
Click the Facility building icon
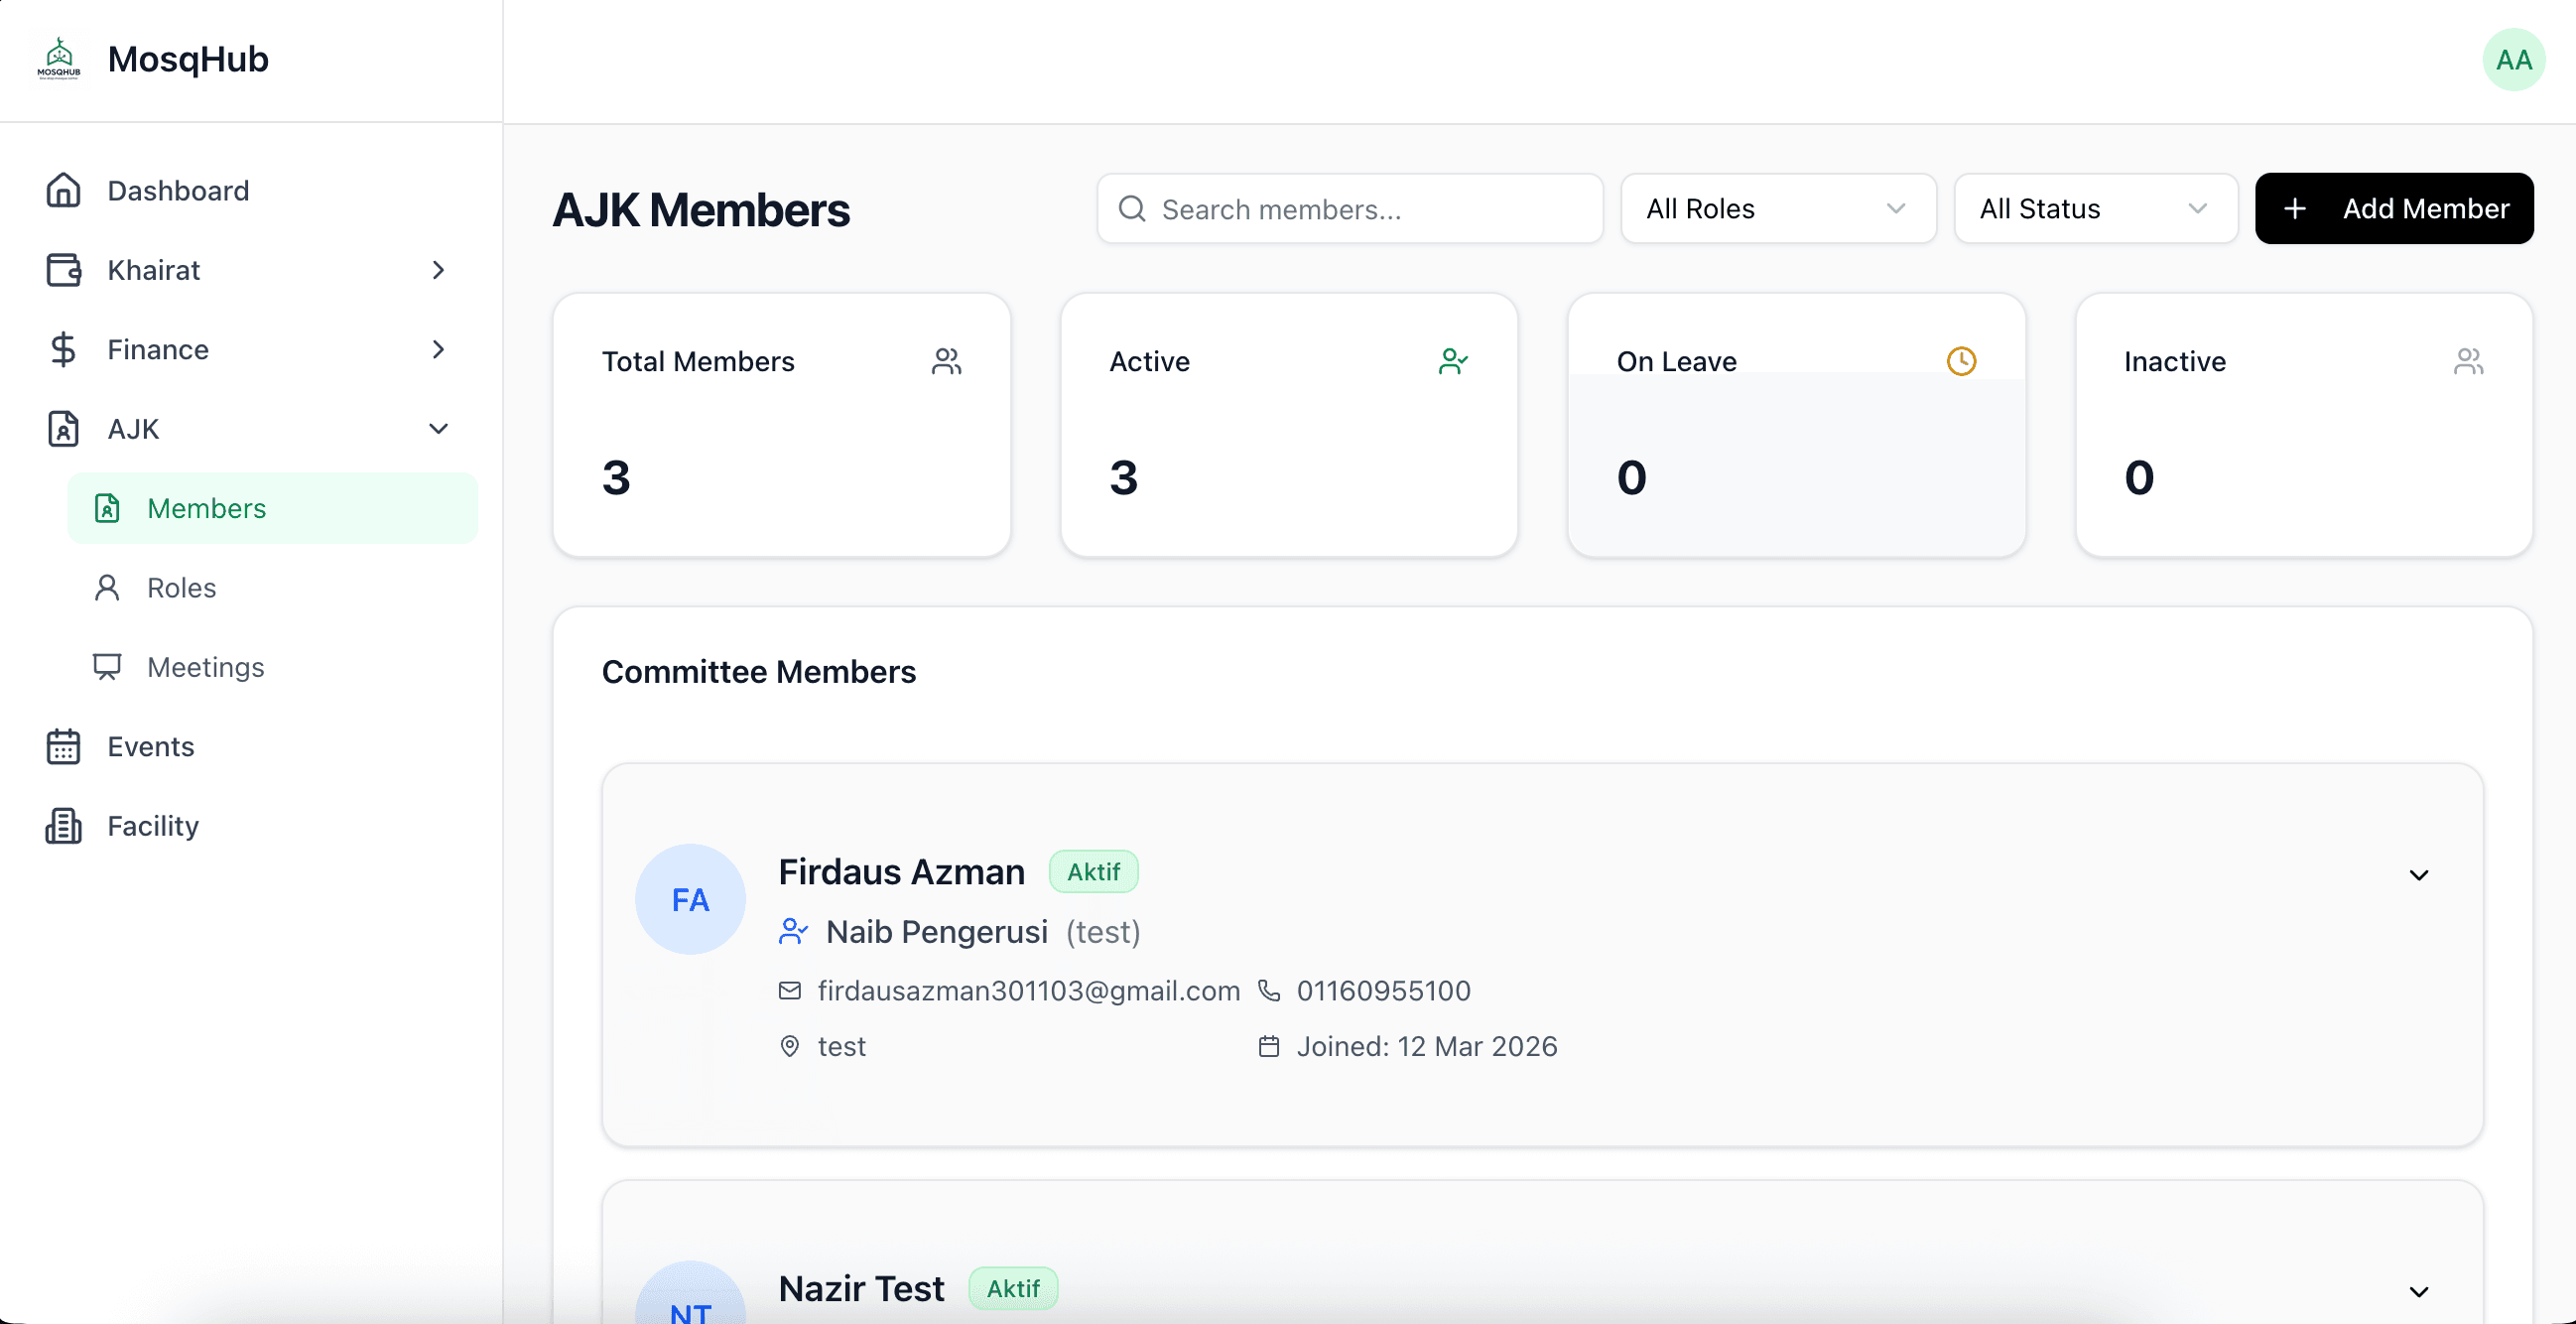click(63, 825)
